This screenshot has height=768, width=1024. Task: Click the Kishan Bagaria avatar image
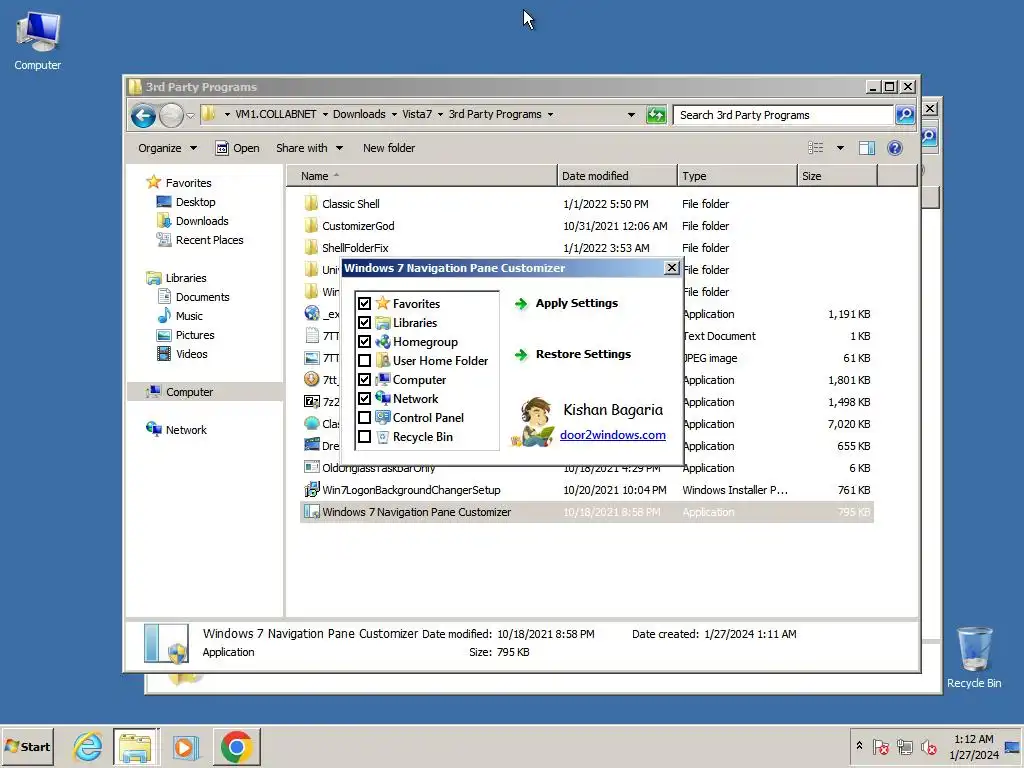533,422
